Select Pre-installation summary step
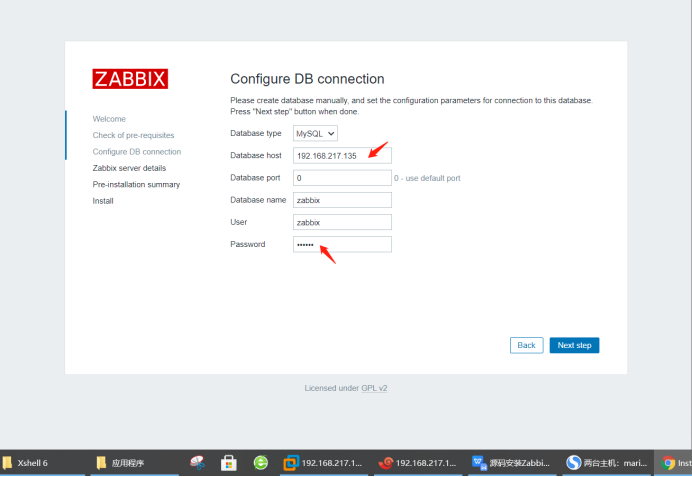This screenshot has height=477, width=692. pos(136,184)
